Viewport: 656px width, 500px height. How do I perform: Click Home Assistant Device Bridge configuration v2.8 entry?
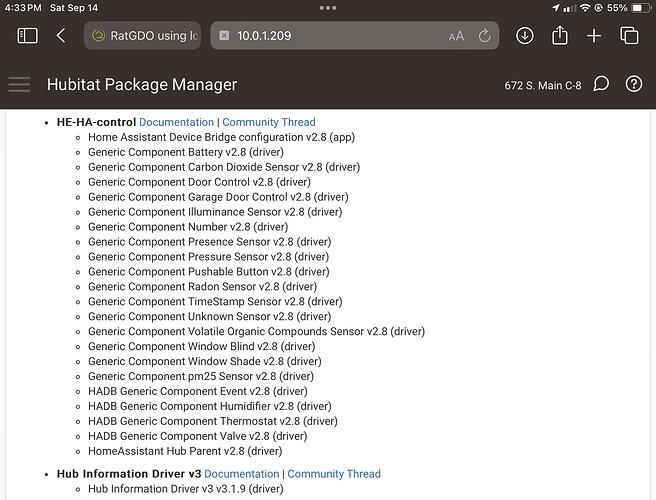click(x=221, y=137)
